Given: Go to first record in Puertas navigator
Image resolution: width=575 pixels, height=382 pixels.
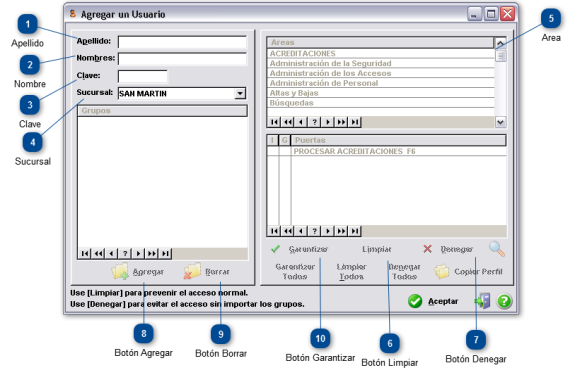Looking at the screenshot, I should (x=274, y=231).
